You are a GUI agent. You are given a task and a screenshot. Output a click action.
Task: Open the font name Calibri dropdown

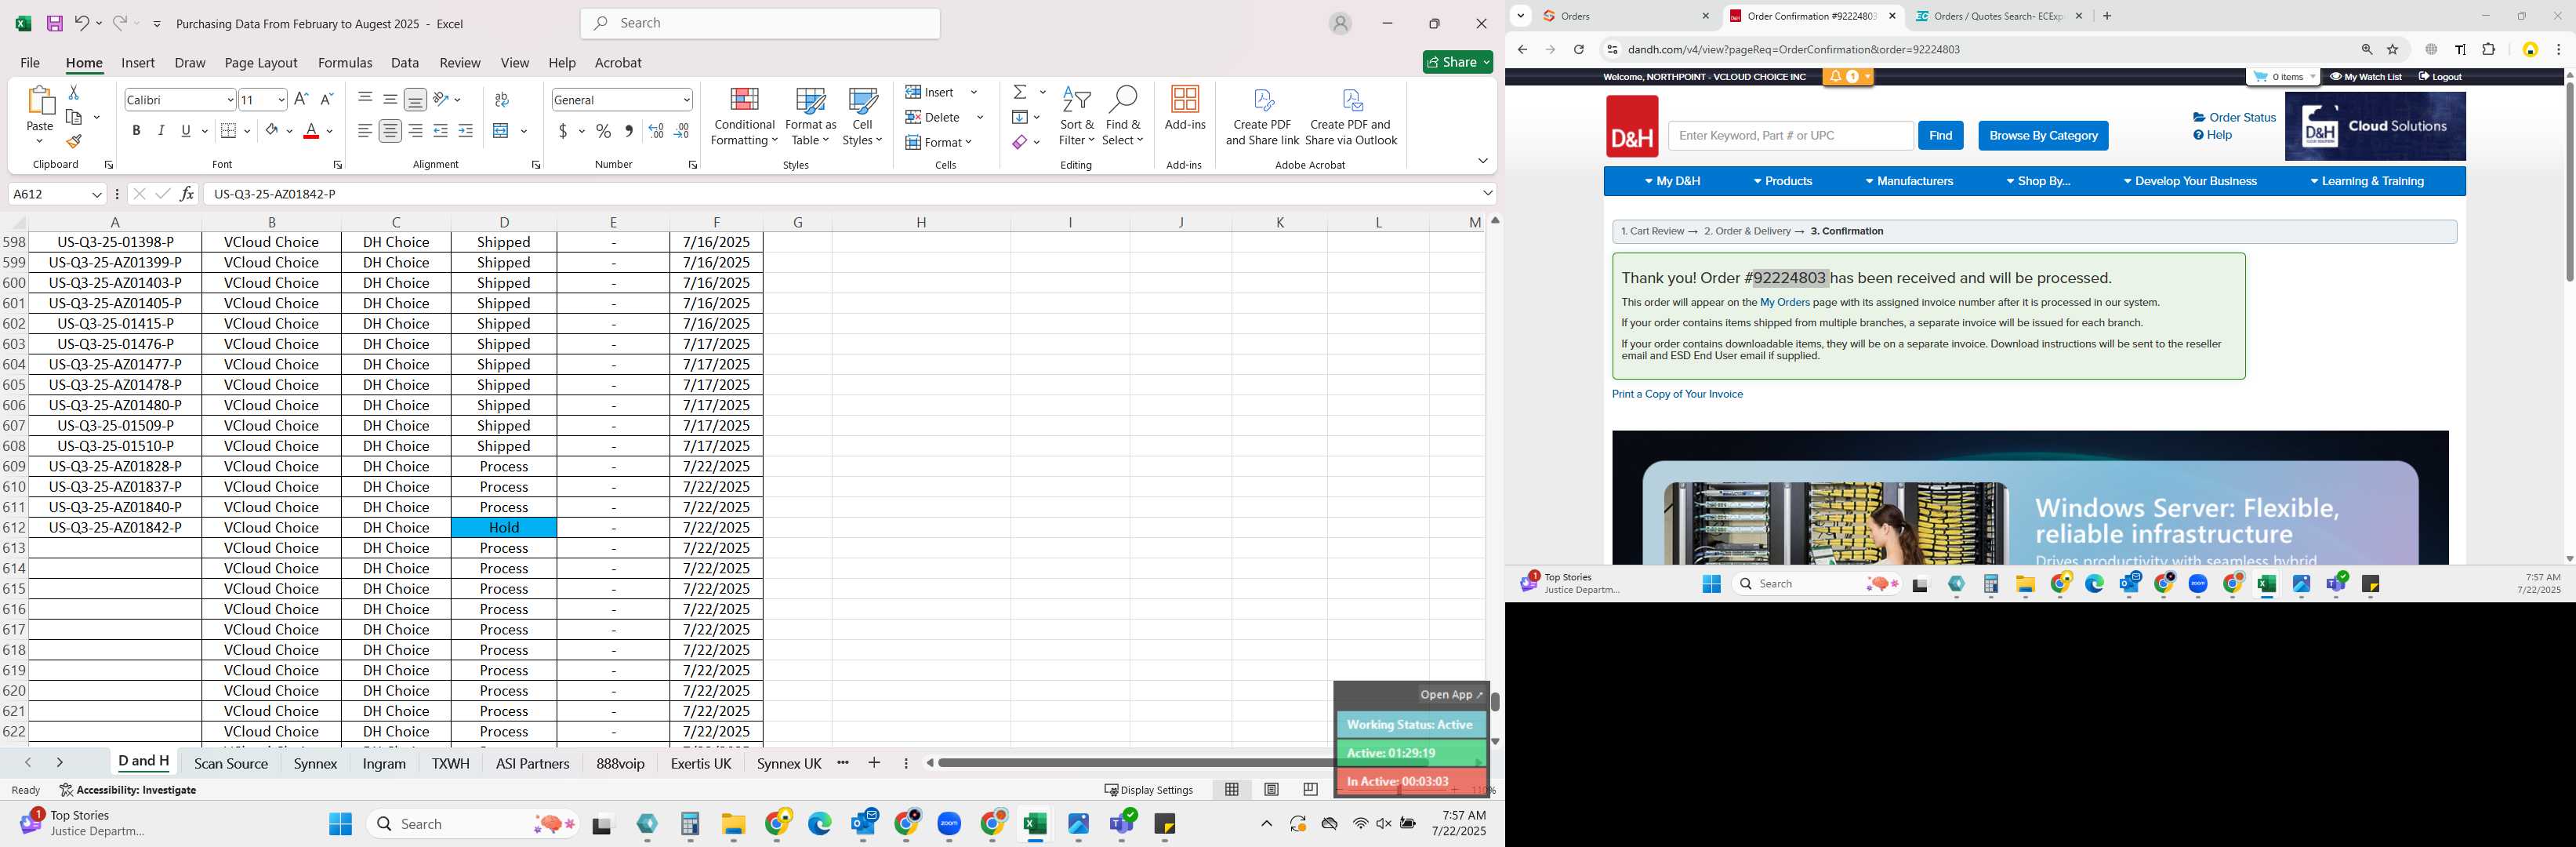coord(230,100)
